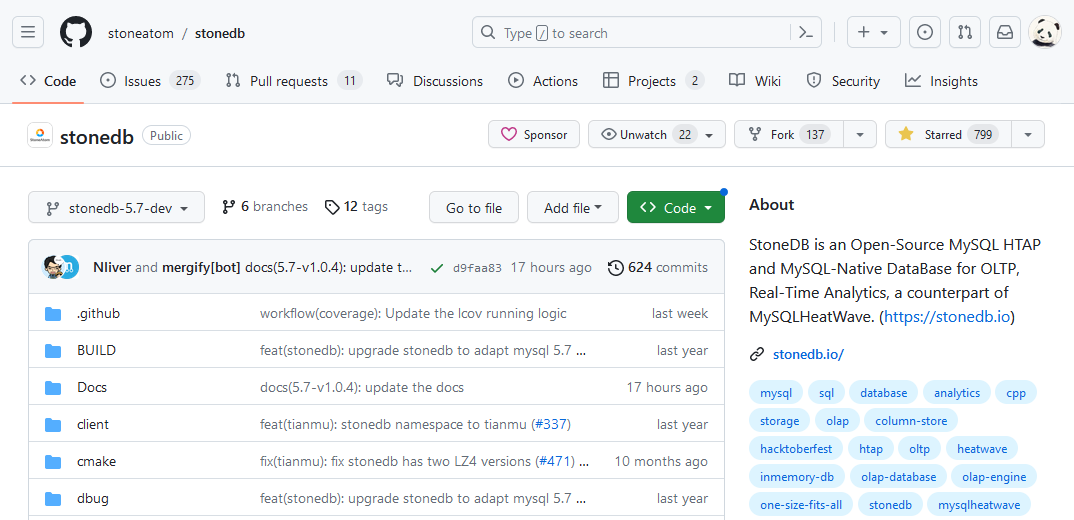Click the heatwave topic tag
1074x520 pixels.
point(982,449)
